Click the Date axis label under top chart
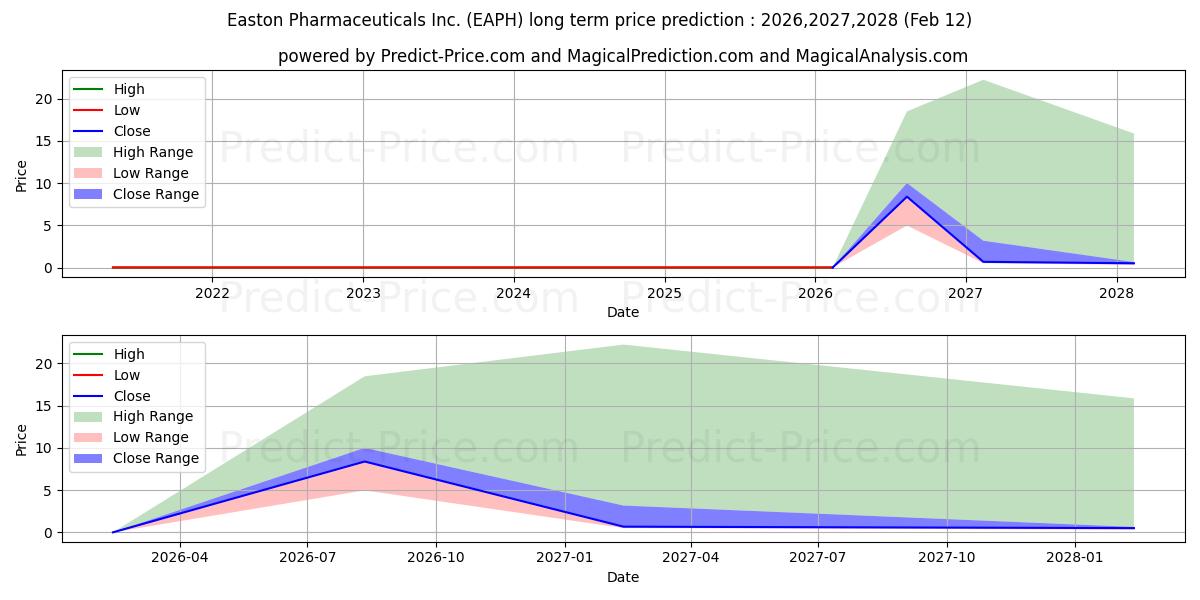 [622, 312]
